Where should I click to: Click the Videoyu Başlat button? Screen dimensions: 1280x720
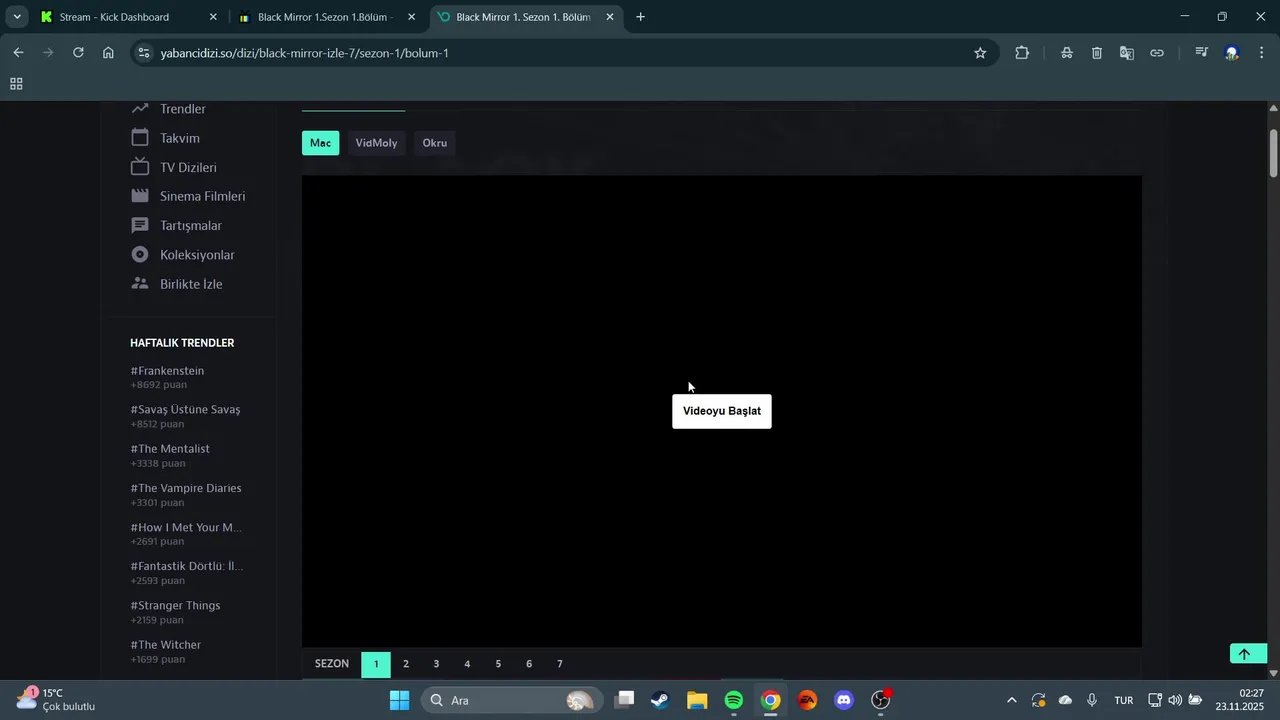pyautogui.click(x=721, y=411)
